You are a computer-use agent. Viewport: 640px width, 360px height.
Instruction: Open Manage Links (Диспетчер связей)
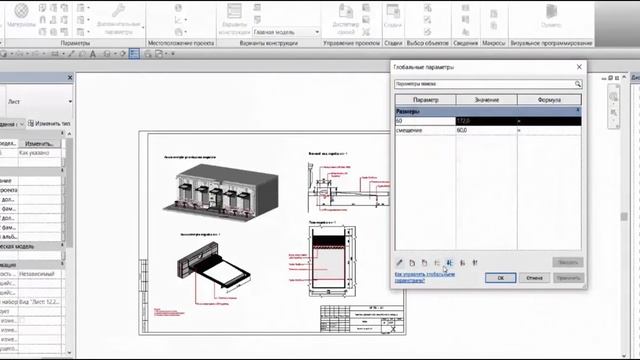(x=346, y=18)
